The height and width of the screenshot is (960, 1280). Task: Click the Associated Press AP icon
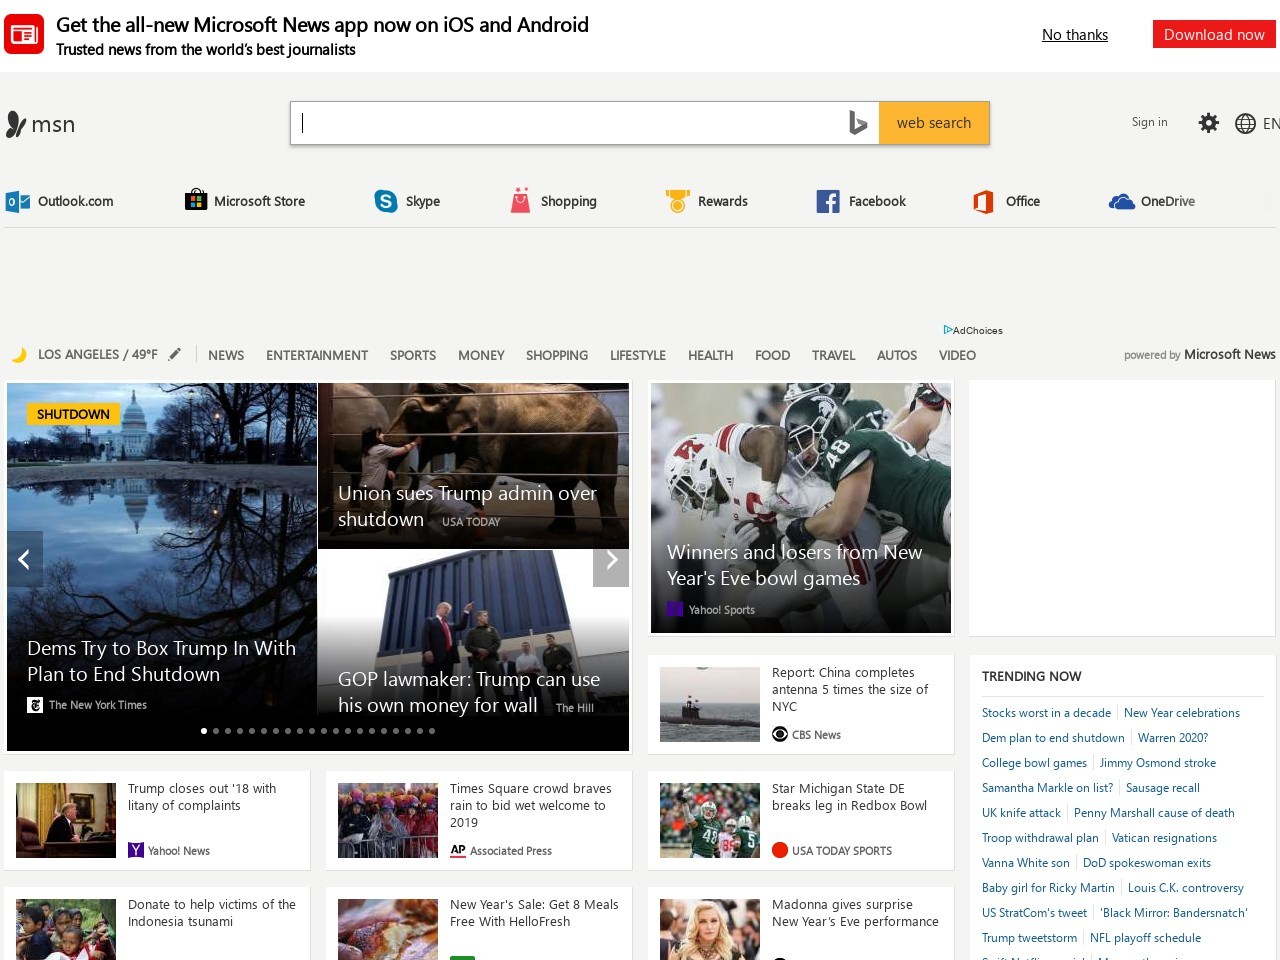click(458, 851)
